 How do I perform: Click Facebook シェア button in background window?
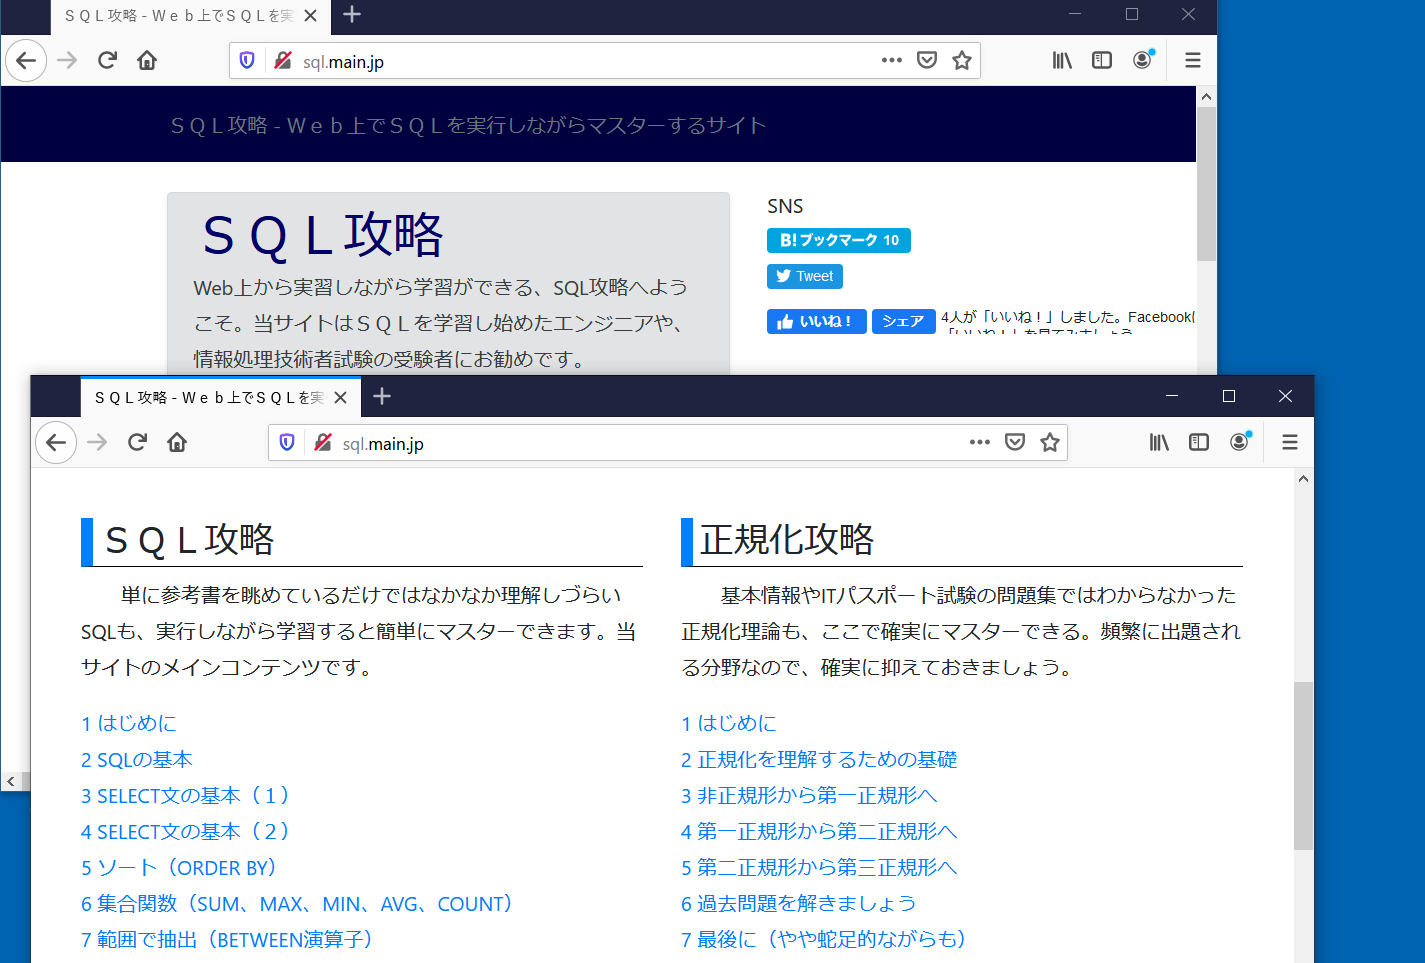coord(904,321)
